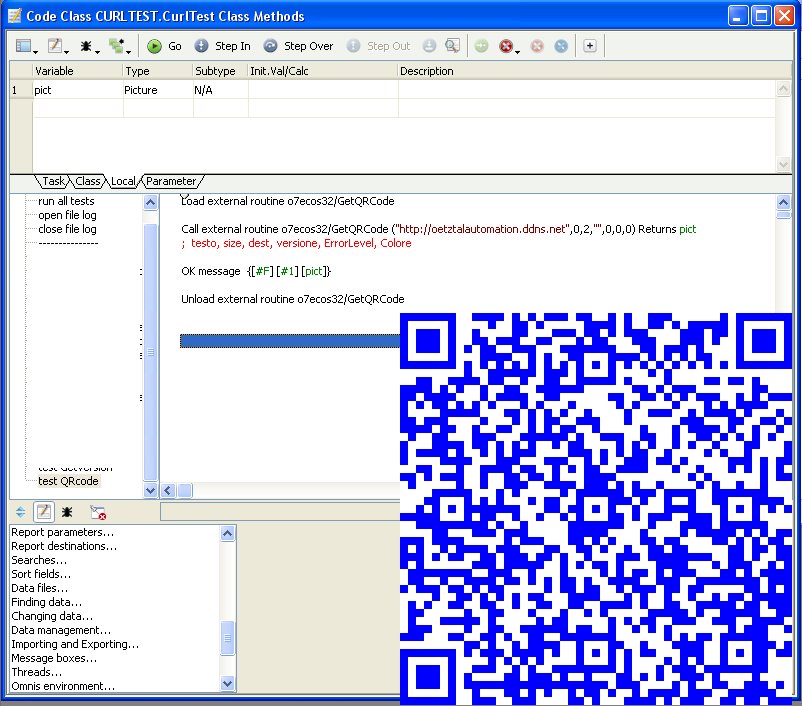The width and height of the screenshot is (802, 706).
Task: Select the red comment line 'testo, size, dest'
Action: (x=296, y=243)
